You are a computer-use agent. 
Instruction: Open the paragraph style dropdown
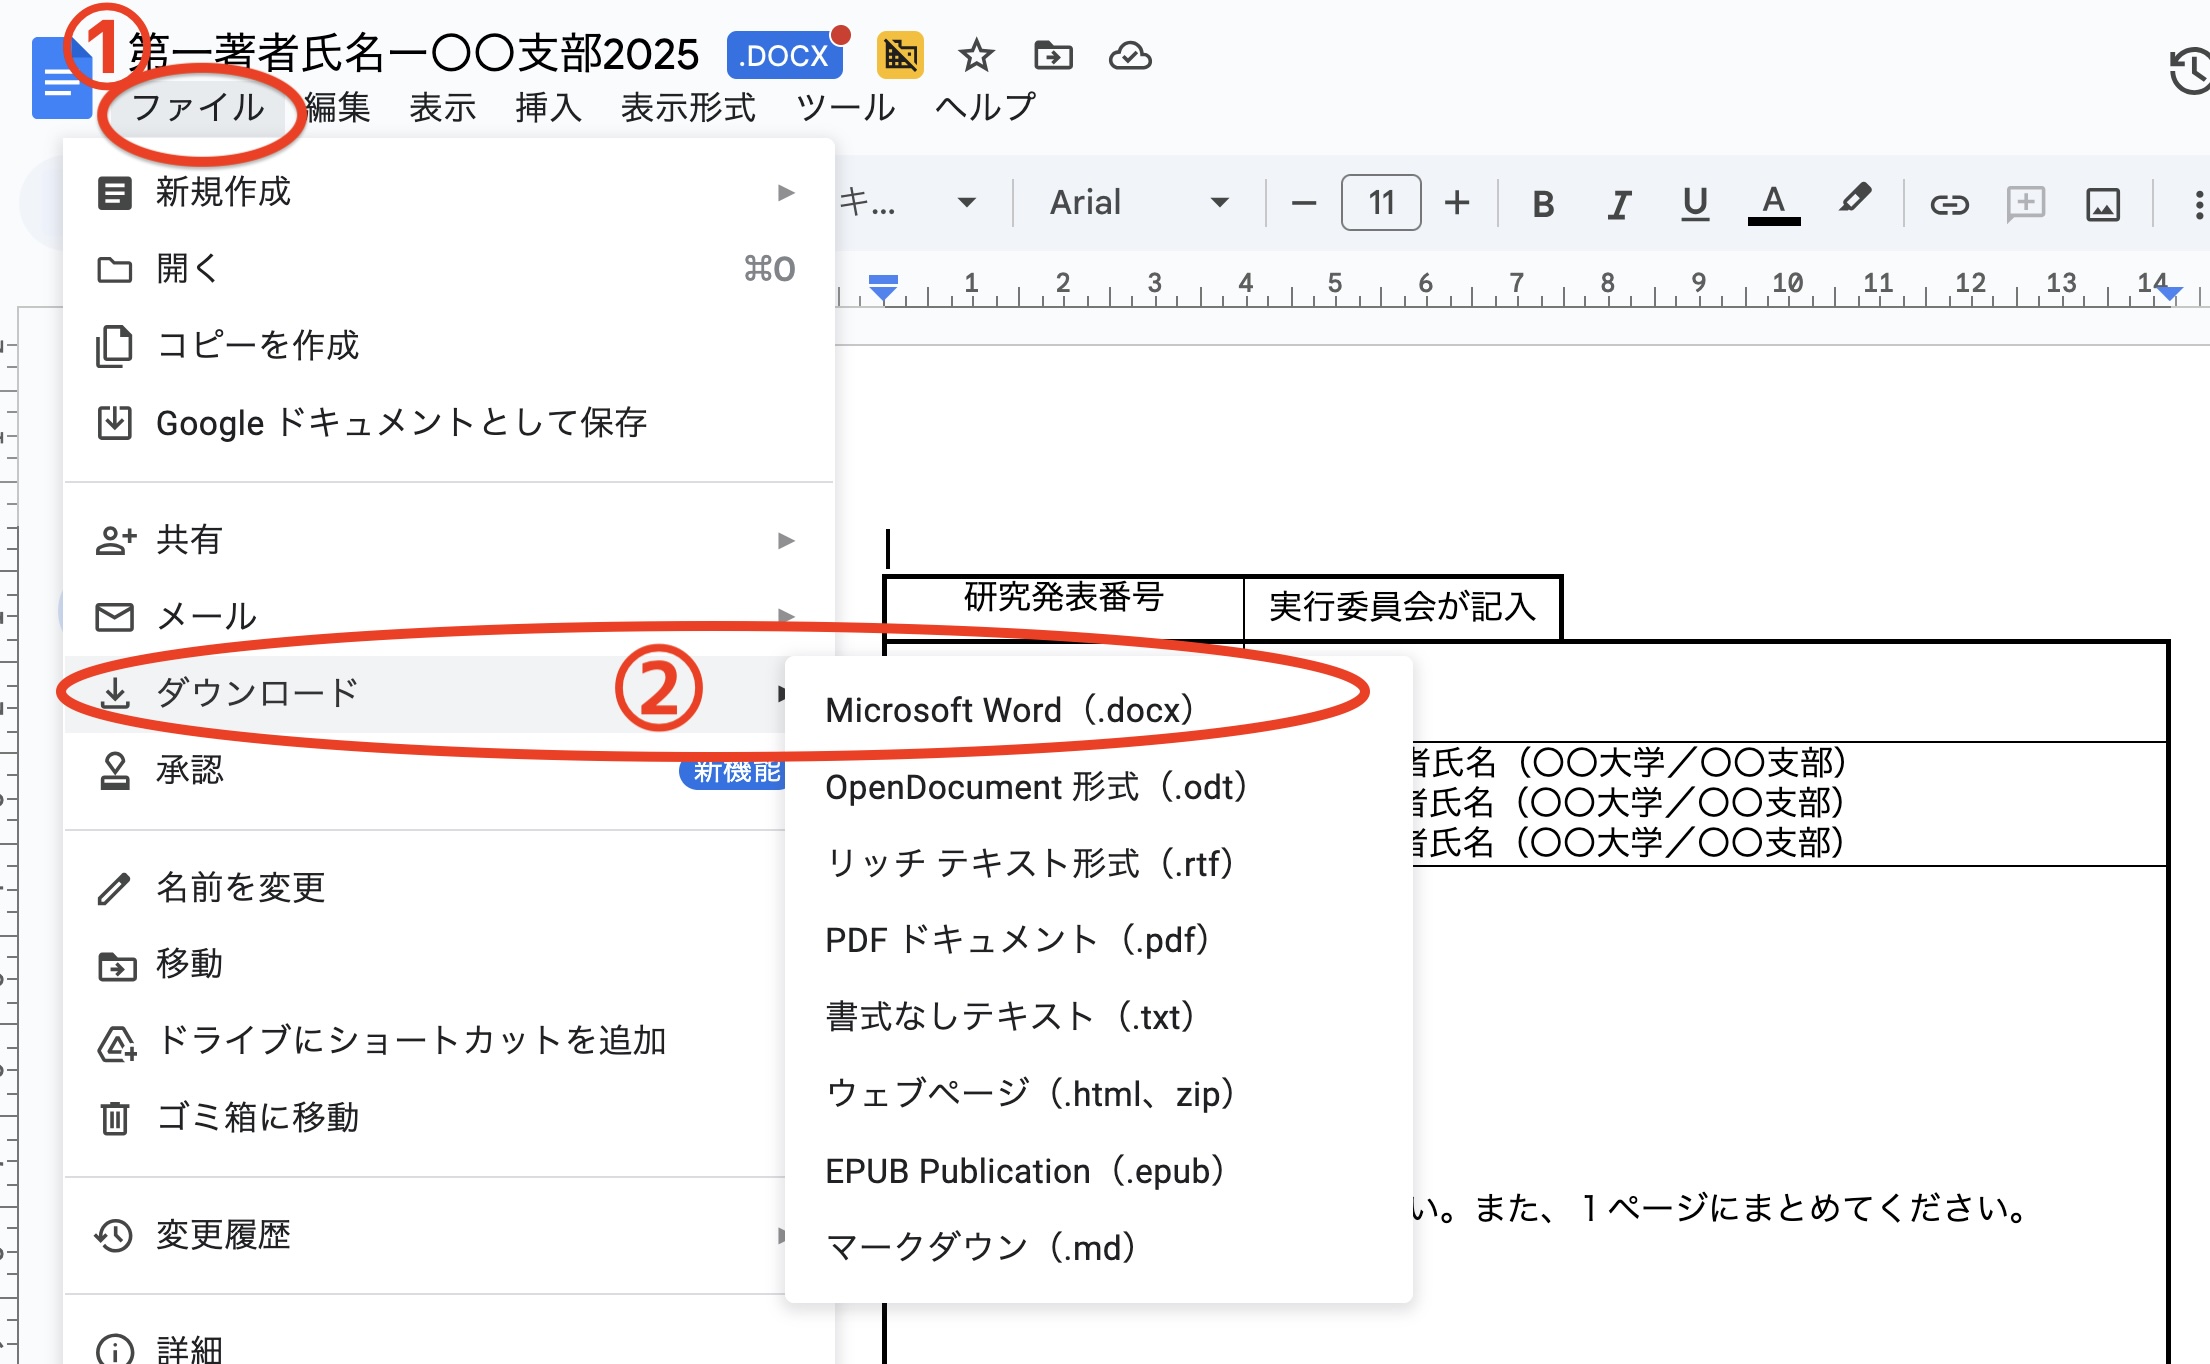pyautogui.click(x=906, y=203)
